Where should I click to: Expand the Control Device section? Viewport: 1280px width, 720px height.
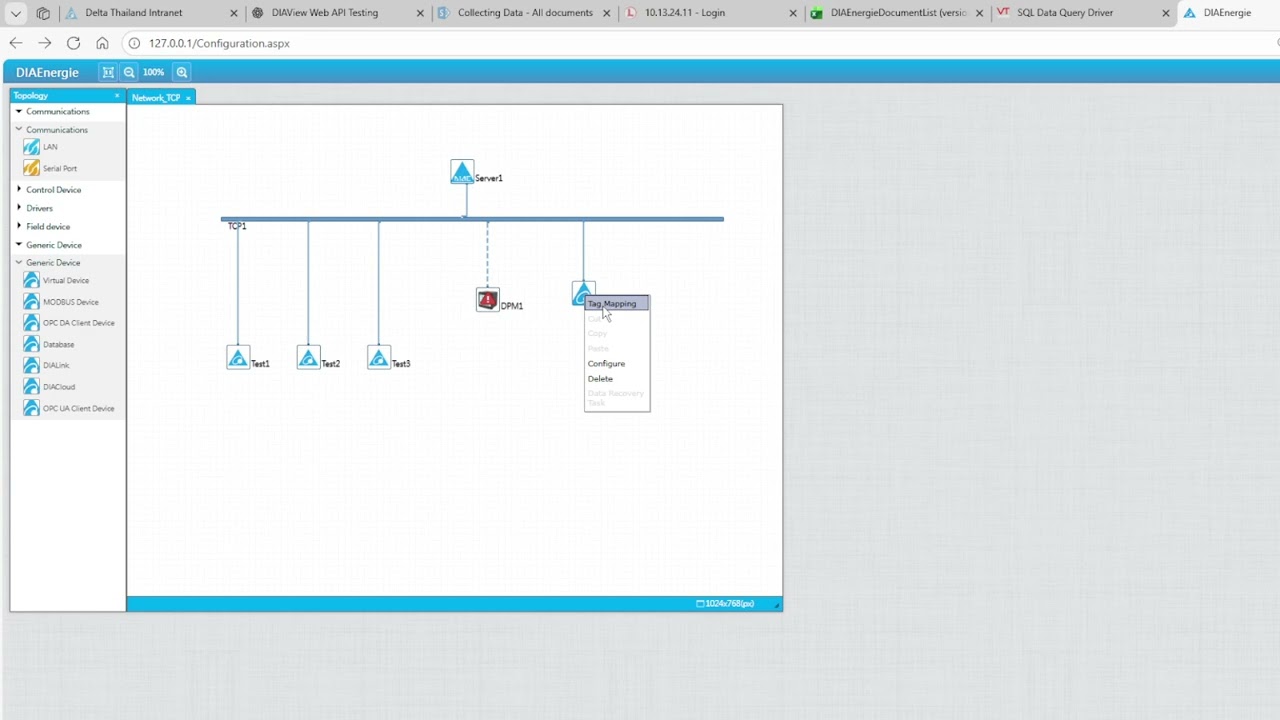click(19, 189)
